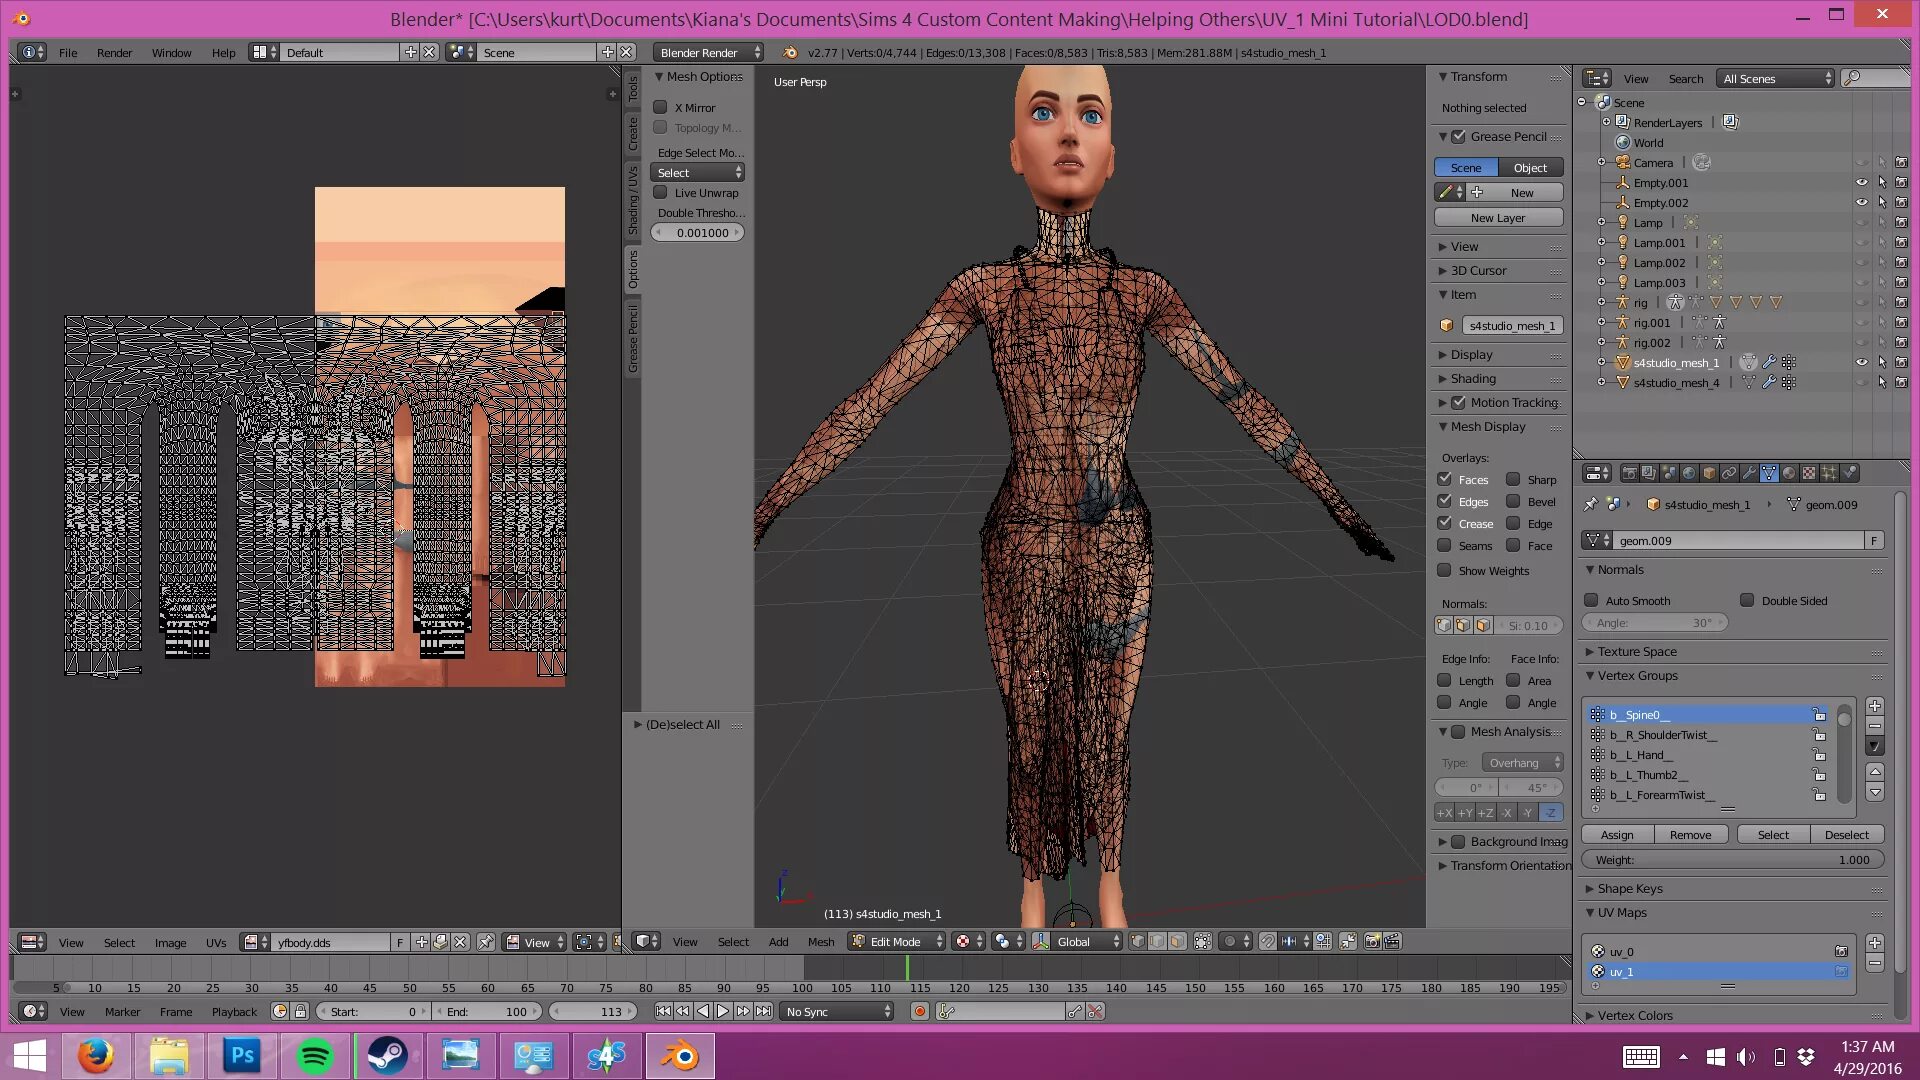Toggle the Faces overlay checkbox
Image resolution: width=1920 pixels, height=1080 pixels.
[x=1444, y=479]
